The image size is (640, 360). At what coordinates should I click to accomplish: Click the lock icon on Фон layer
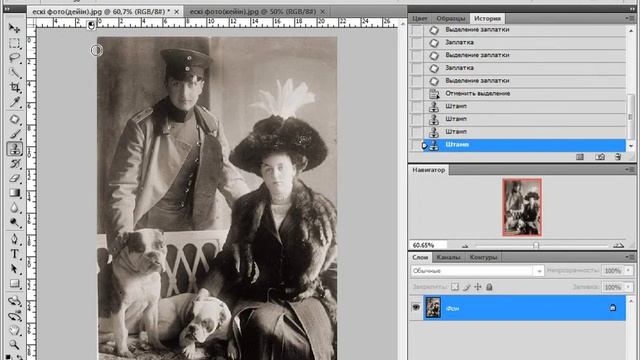(x=613, y=308)
